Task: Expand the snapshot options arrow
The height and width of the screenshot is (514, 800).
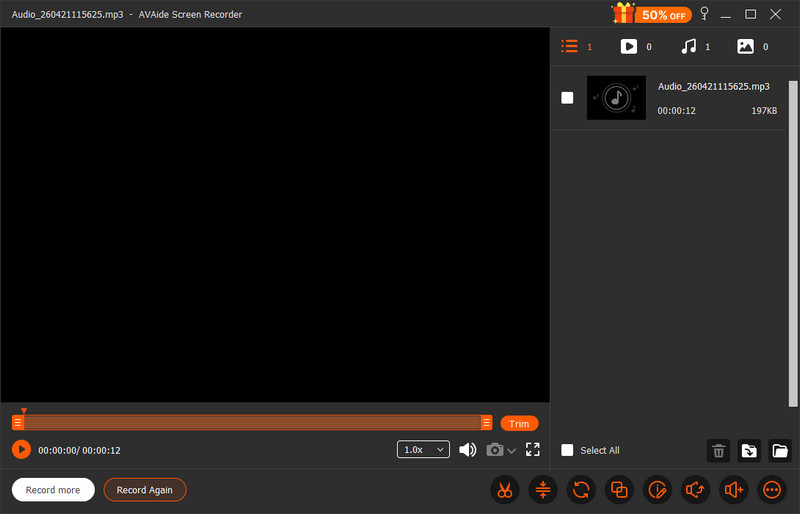Action: coord(512,451)
